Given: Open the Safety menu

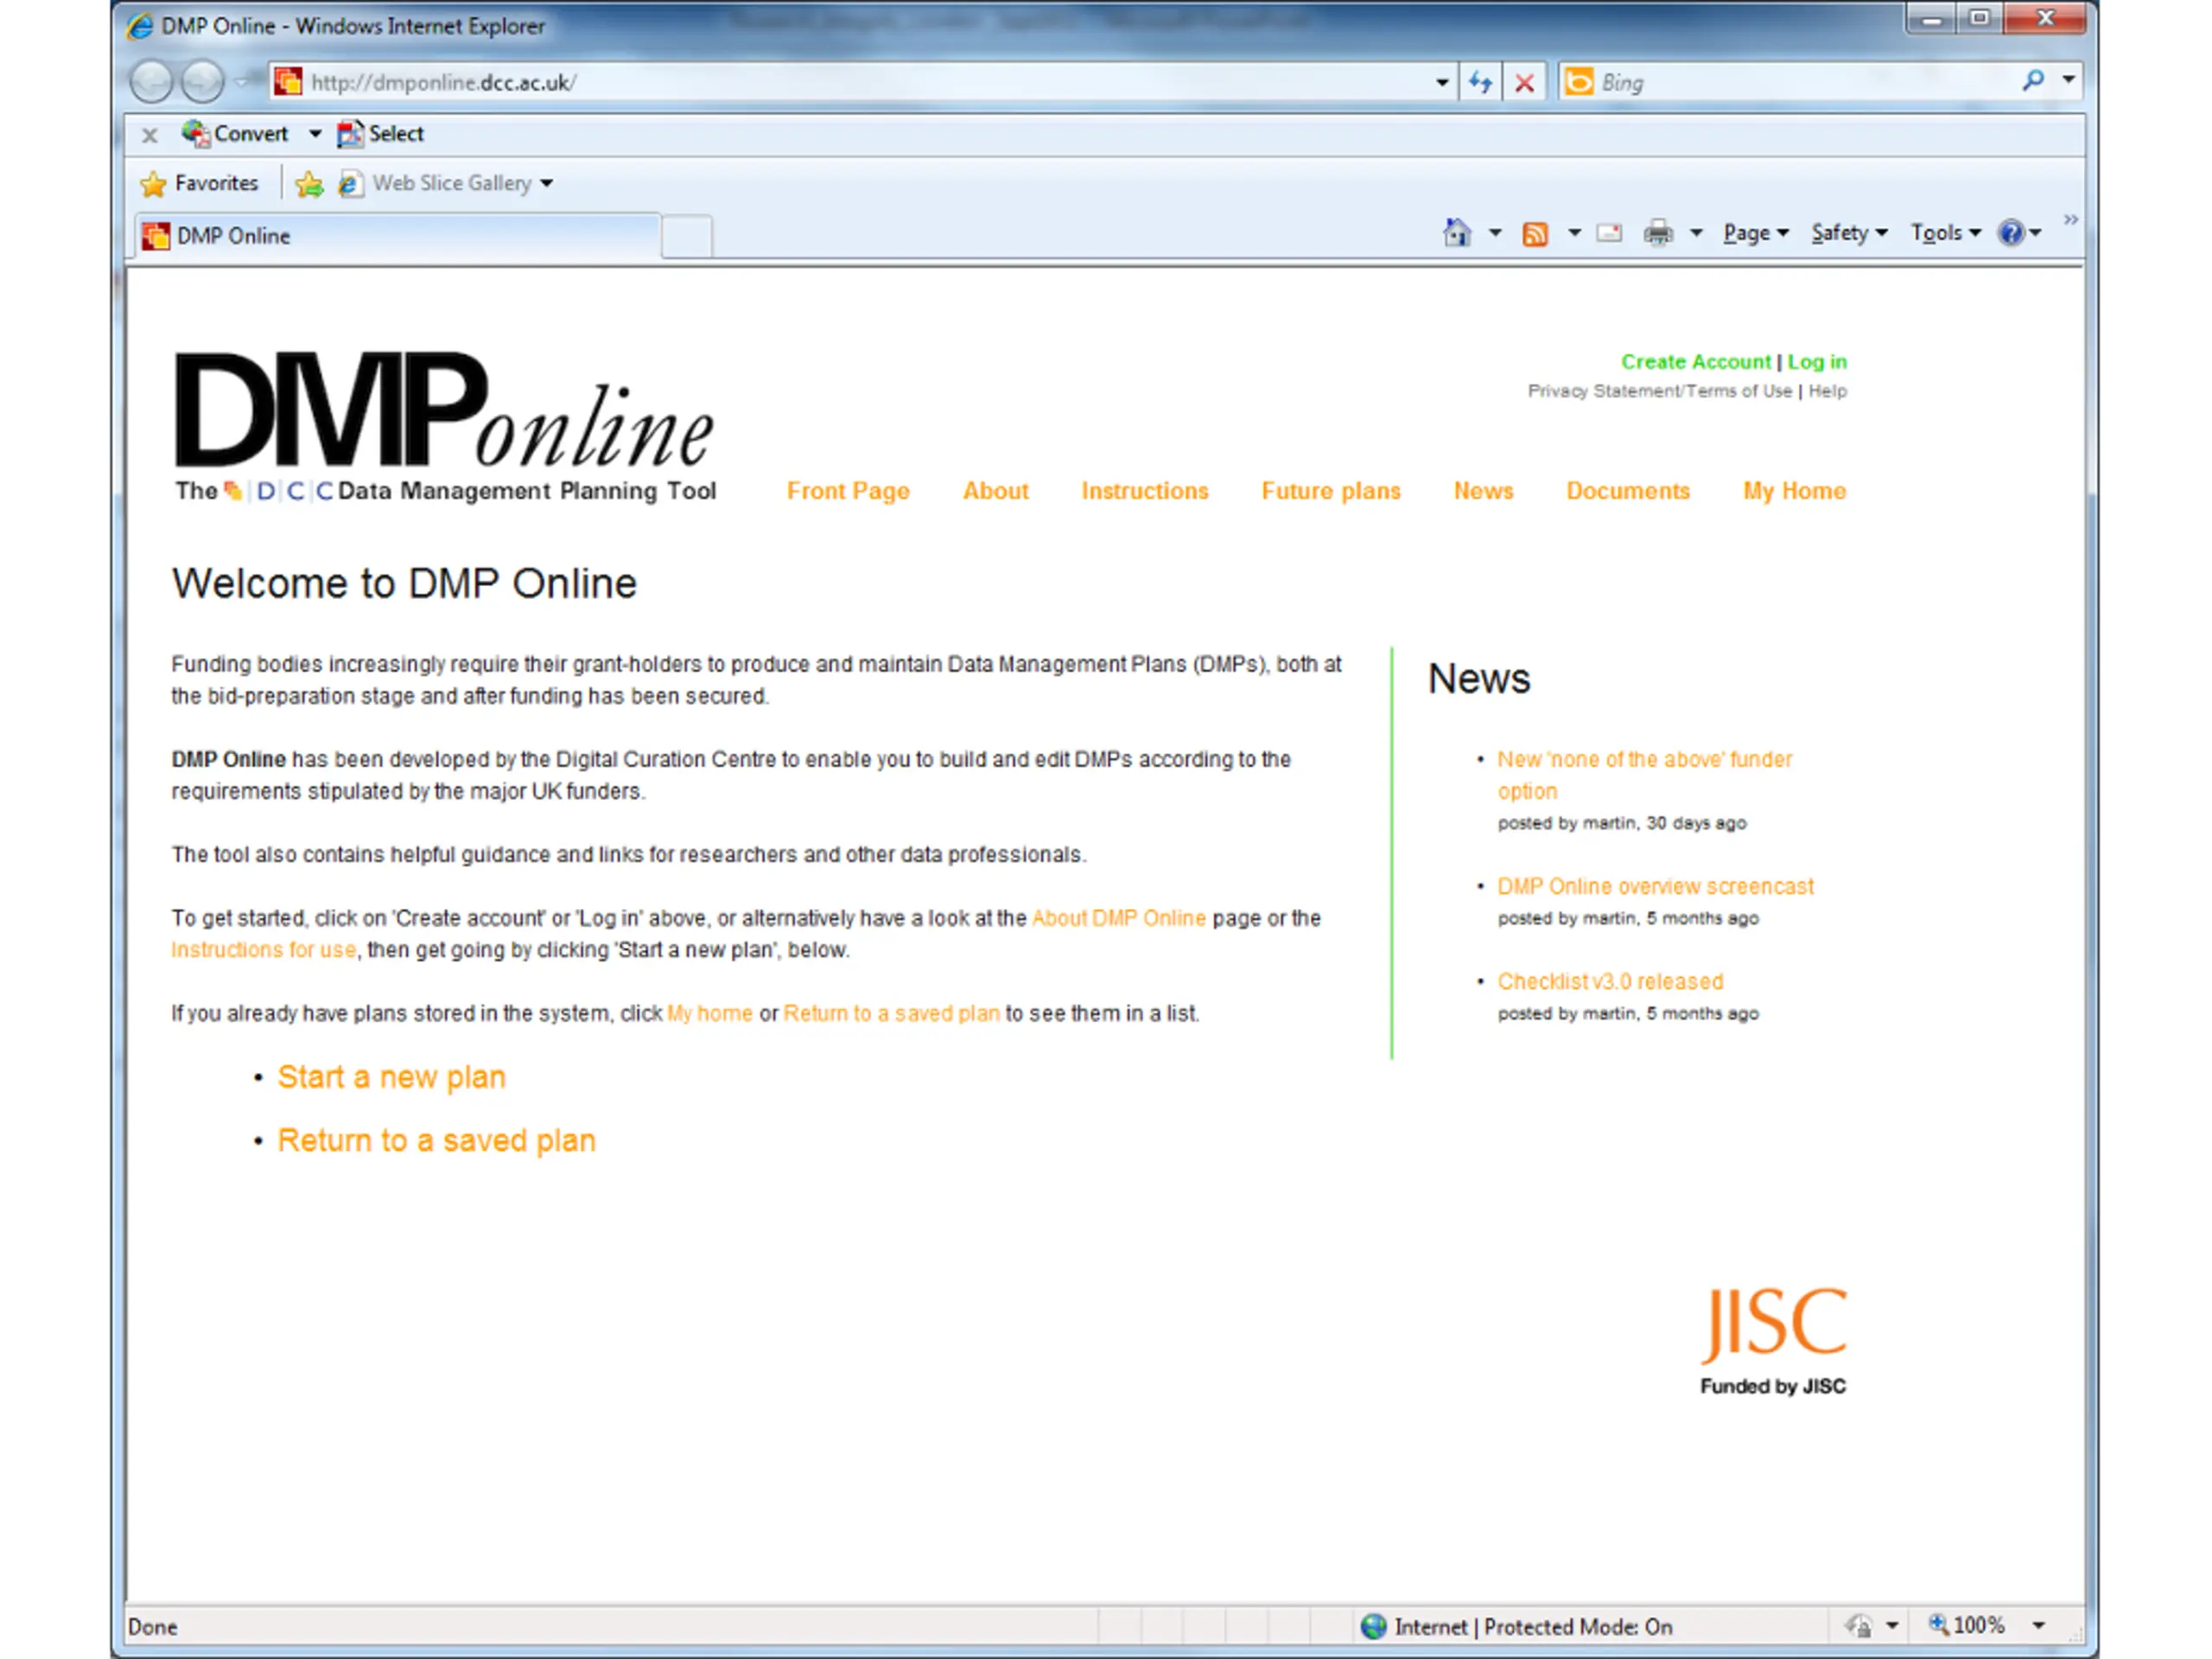Looking at the screenshot, I should point(1849,233).
